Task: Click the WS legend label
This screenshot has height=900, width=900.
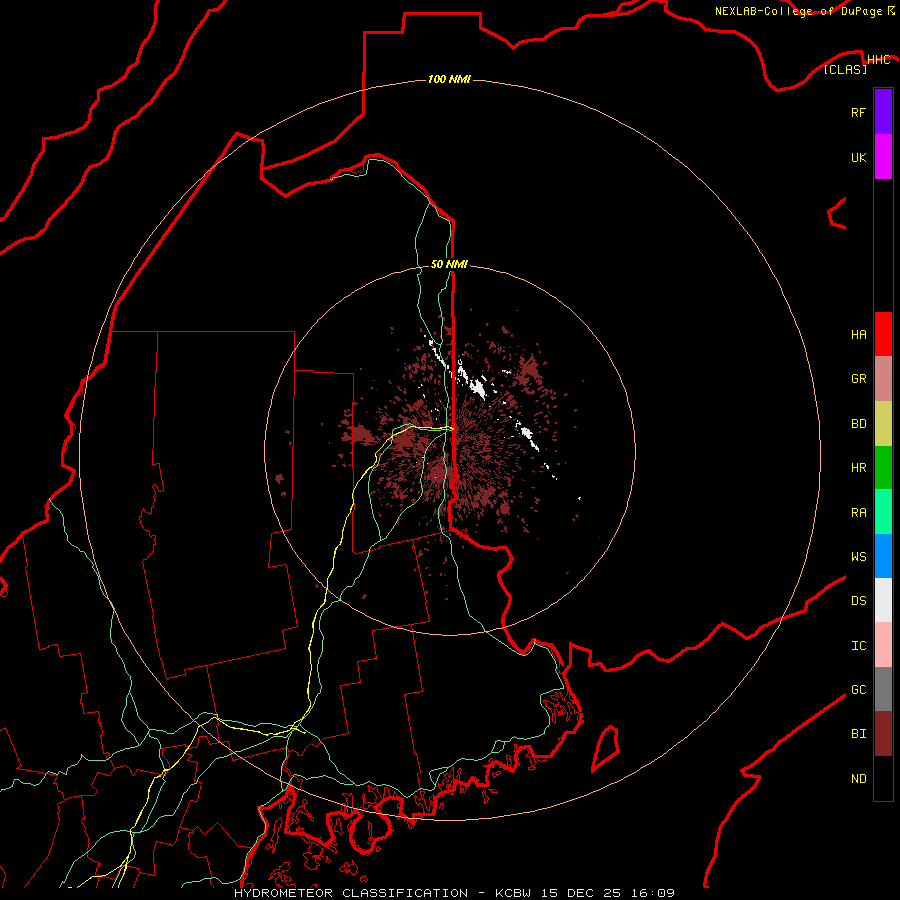Action: tap(858, 556)
